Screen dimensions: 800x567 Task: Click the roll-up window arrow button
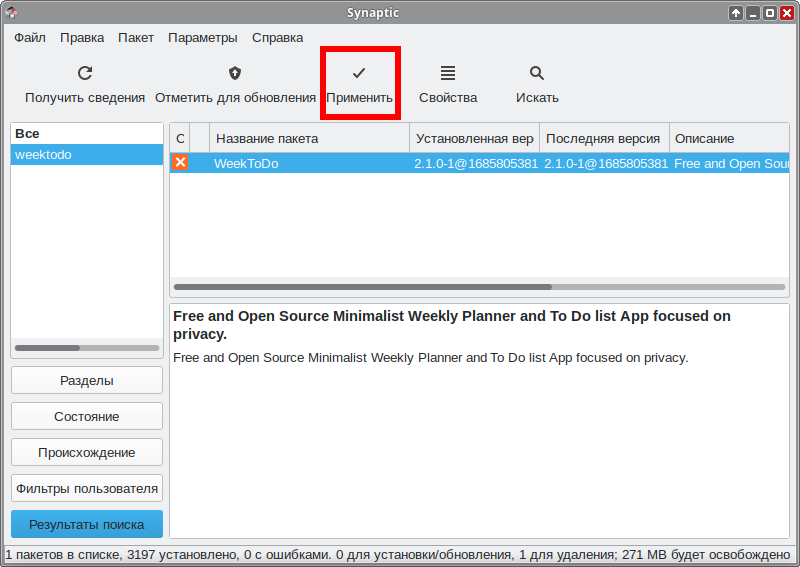(x=736, y=13)
